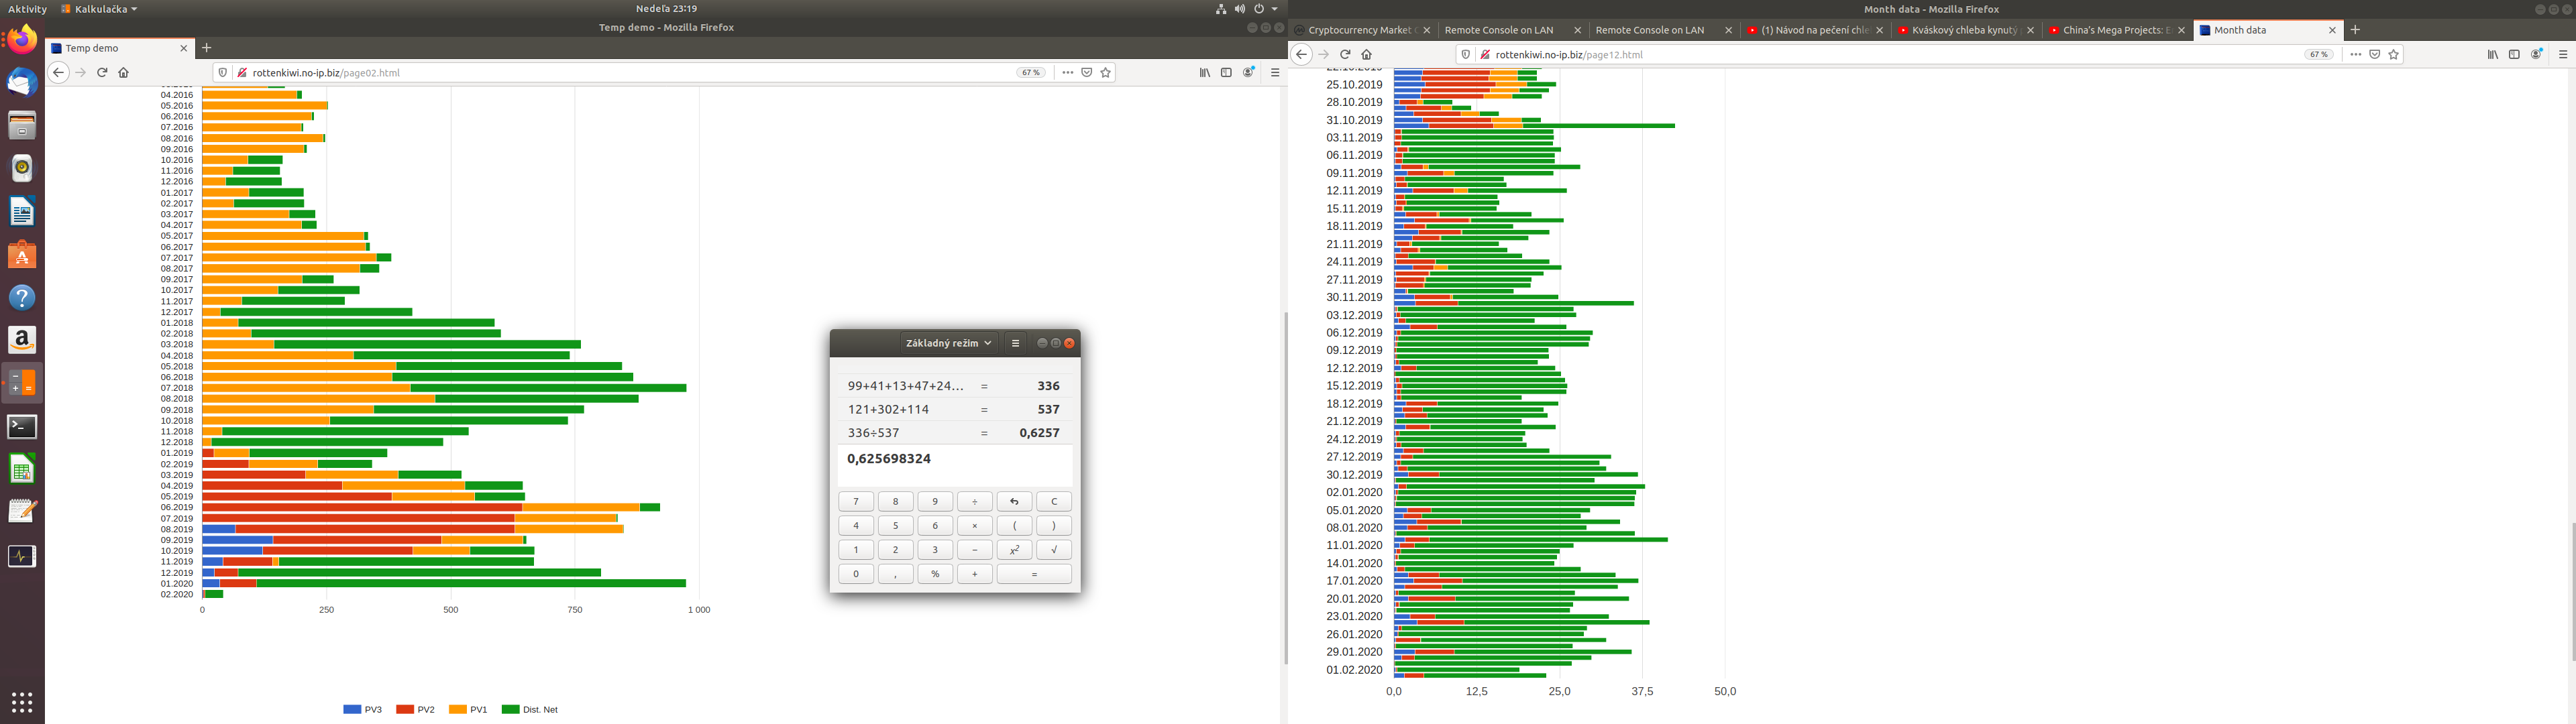Open system status menu arrow
2576x724 pixels.
tap(1274, 9)
